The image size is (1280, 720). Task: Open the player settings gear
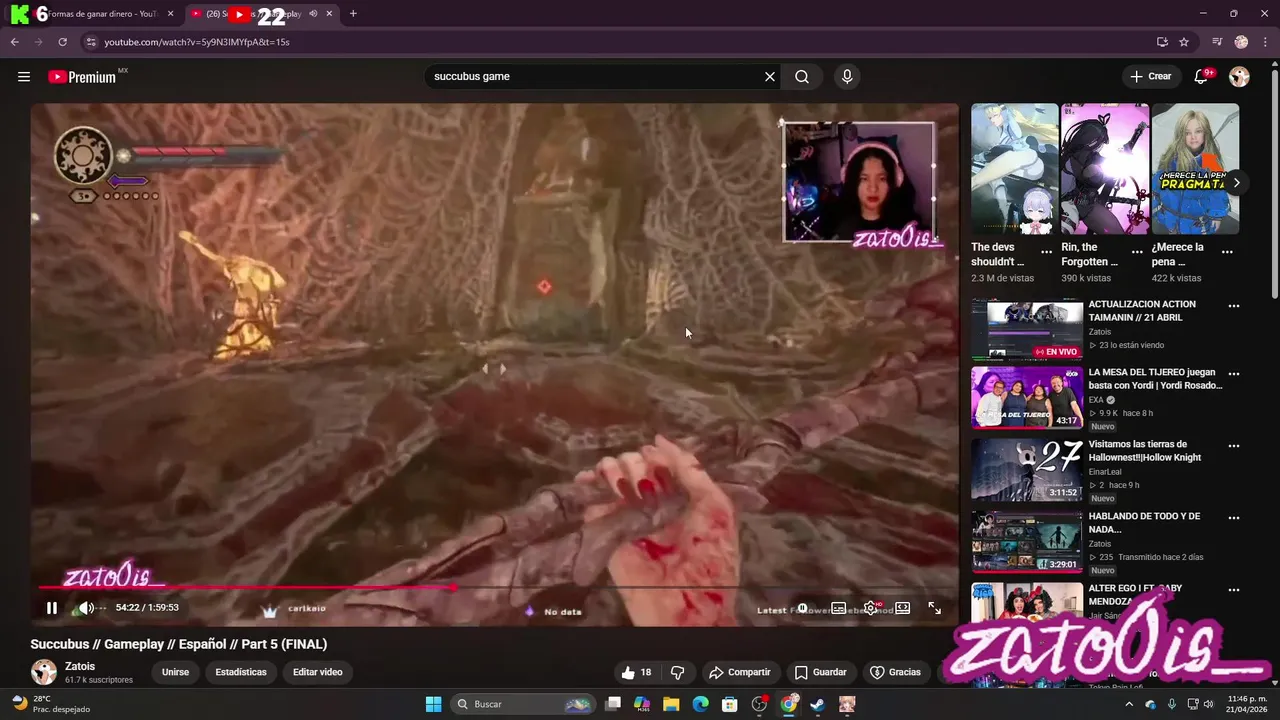point(871,608)
